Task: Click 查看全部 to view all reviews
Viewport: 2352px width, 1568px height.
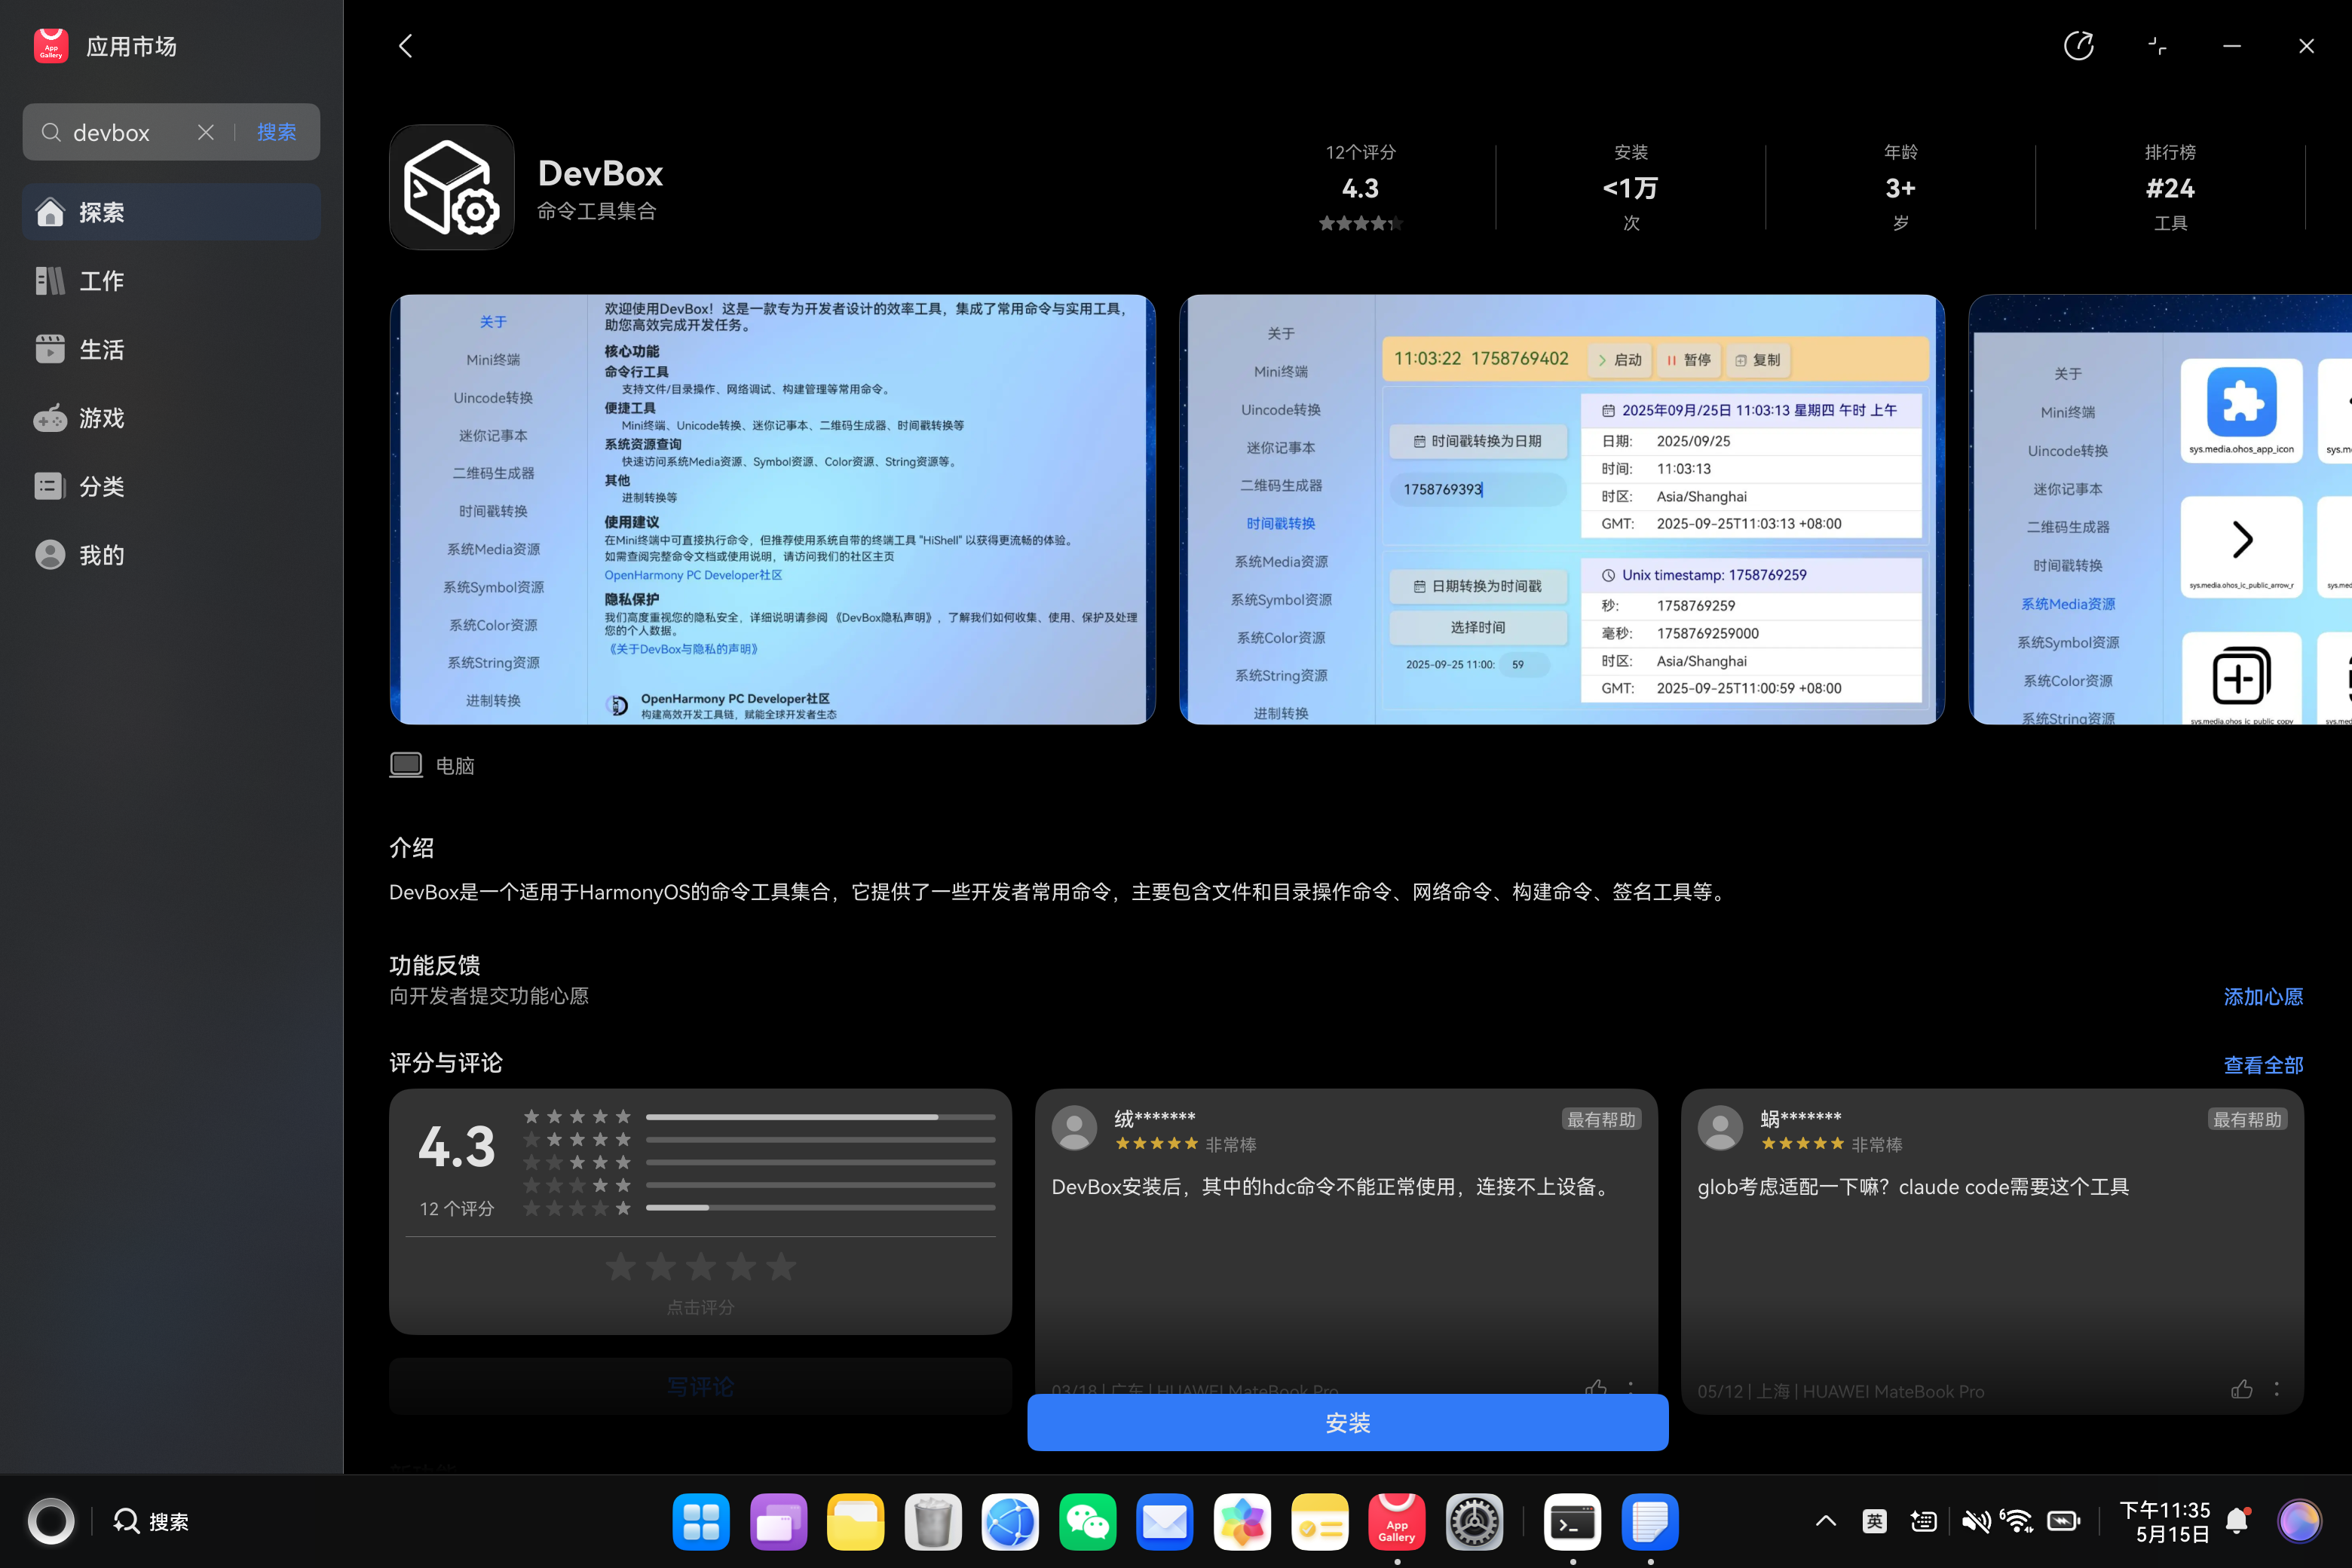Action: 2263,1065
